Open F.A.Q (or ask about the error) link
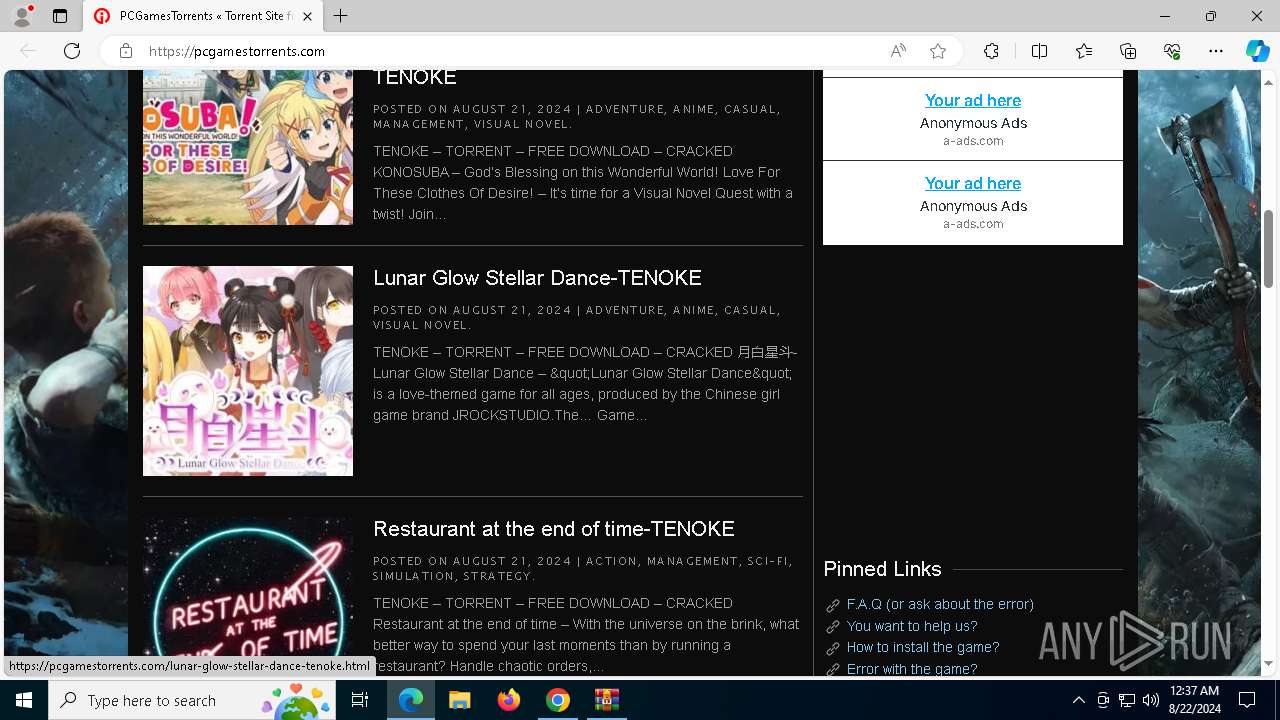Screen dimensions: 1280x720 coord(940,604)
